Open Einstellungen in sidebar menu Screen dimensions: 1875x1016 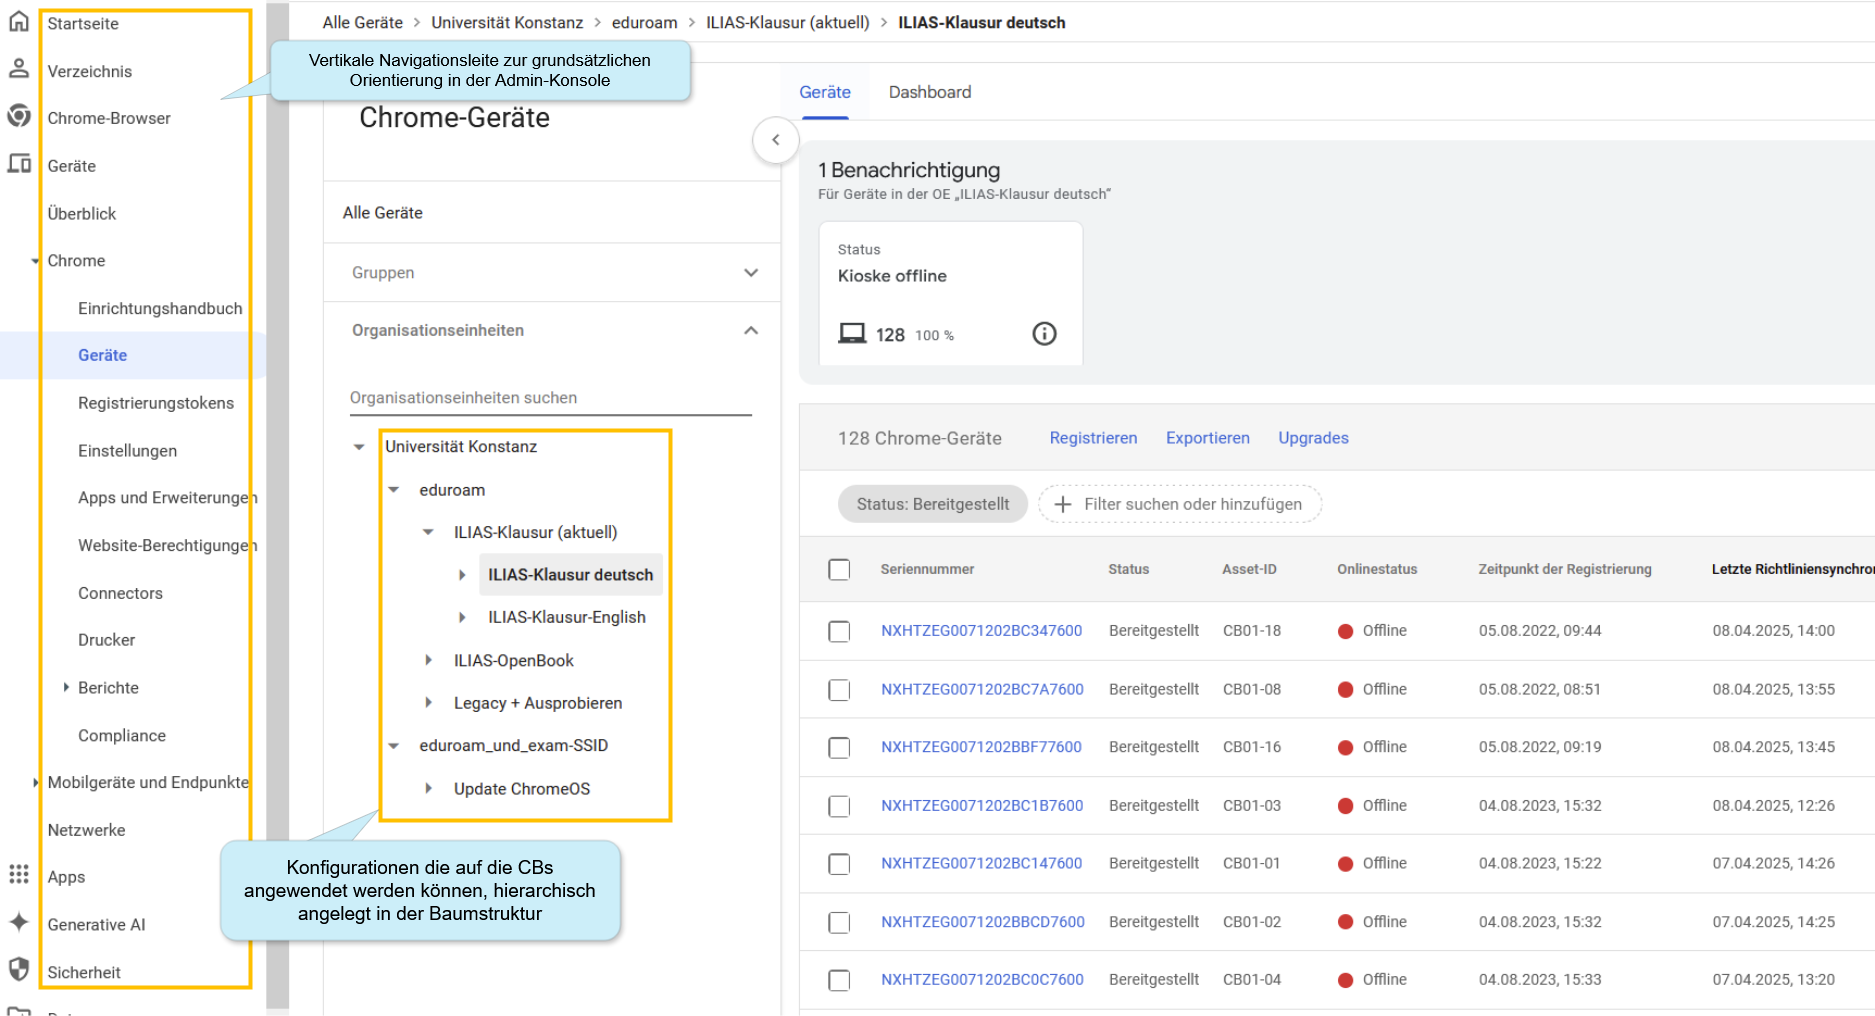click(x=127, y=451)
